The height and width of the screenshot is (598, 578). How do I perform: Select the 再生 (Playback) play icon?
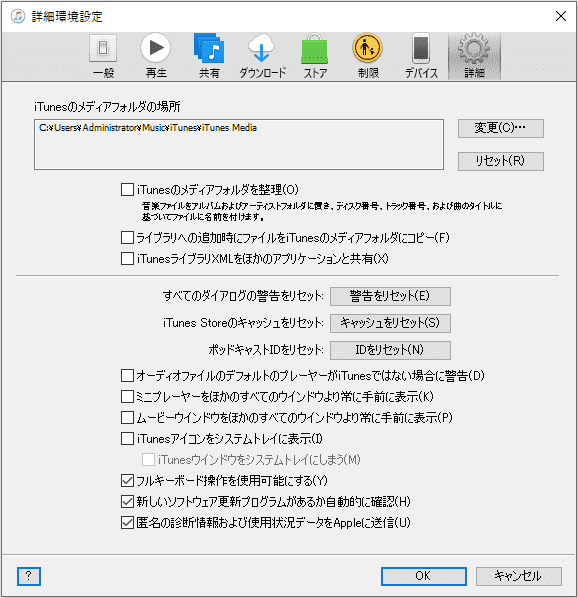coord(155,48)
